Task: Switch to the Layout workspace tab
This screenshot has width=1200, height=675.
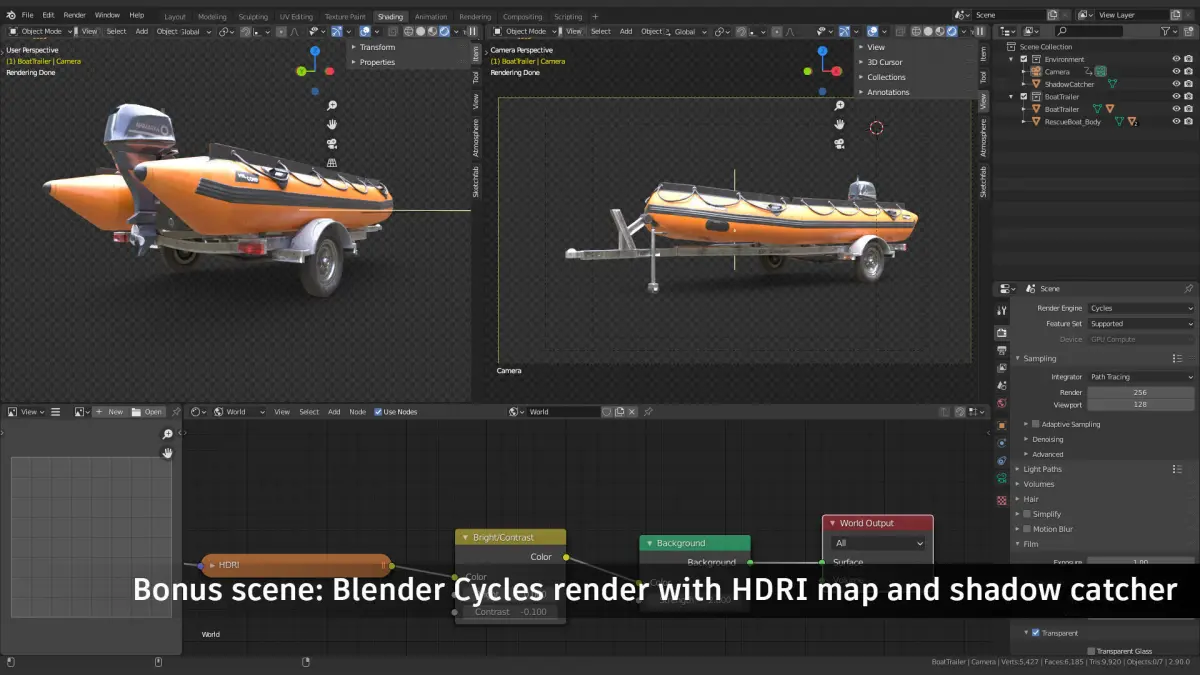Action: pyautogui.click(x=175, y=16)
